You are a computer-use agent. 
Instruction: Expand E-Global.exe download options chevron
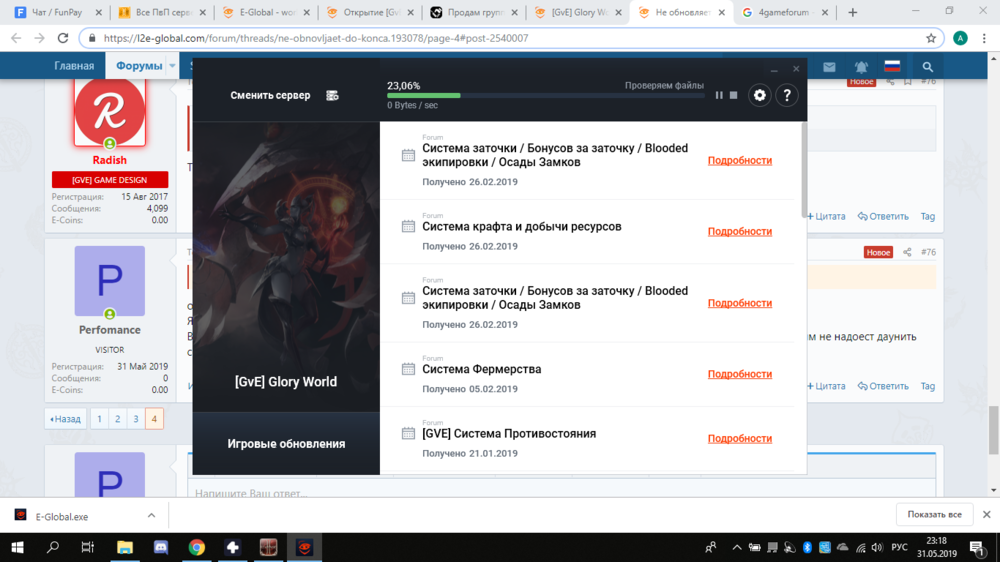click(x=151, y=516)
